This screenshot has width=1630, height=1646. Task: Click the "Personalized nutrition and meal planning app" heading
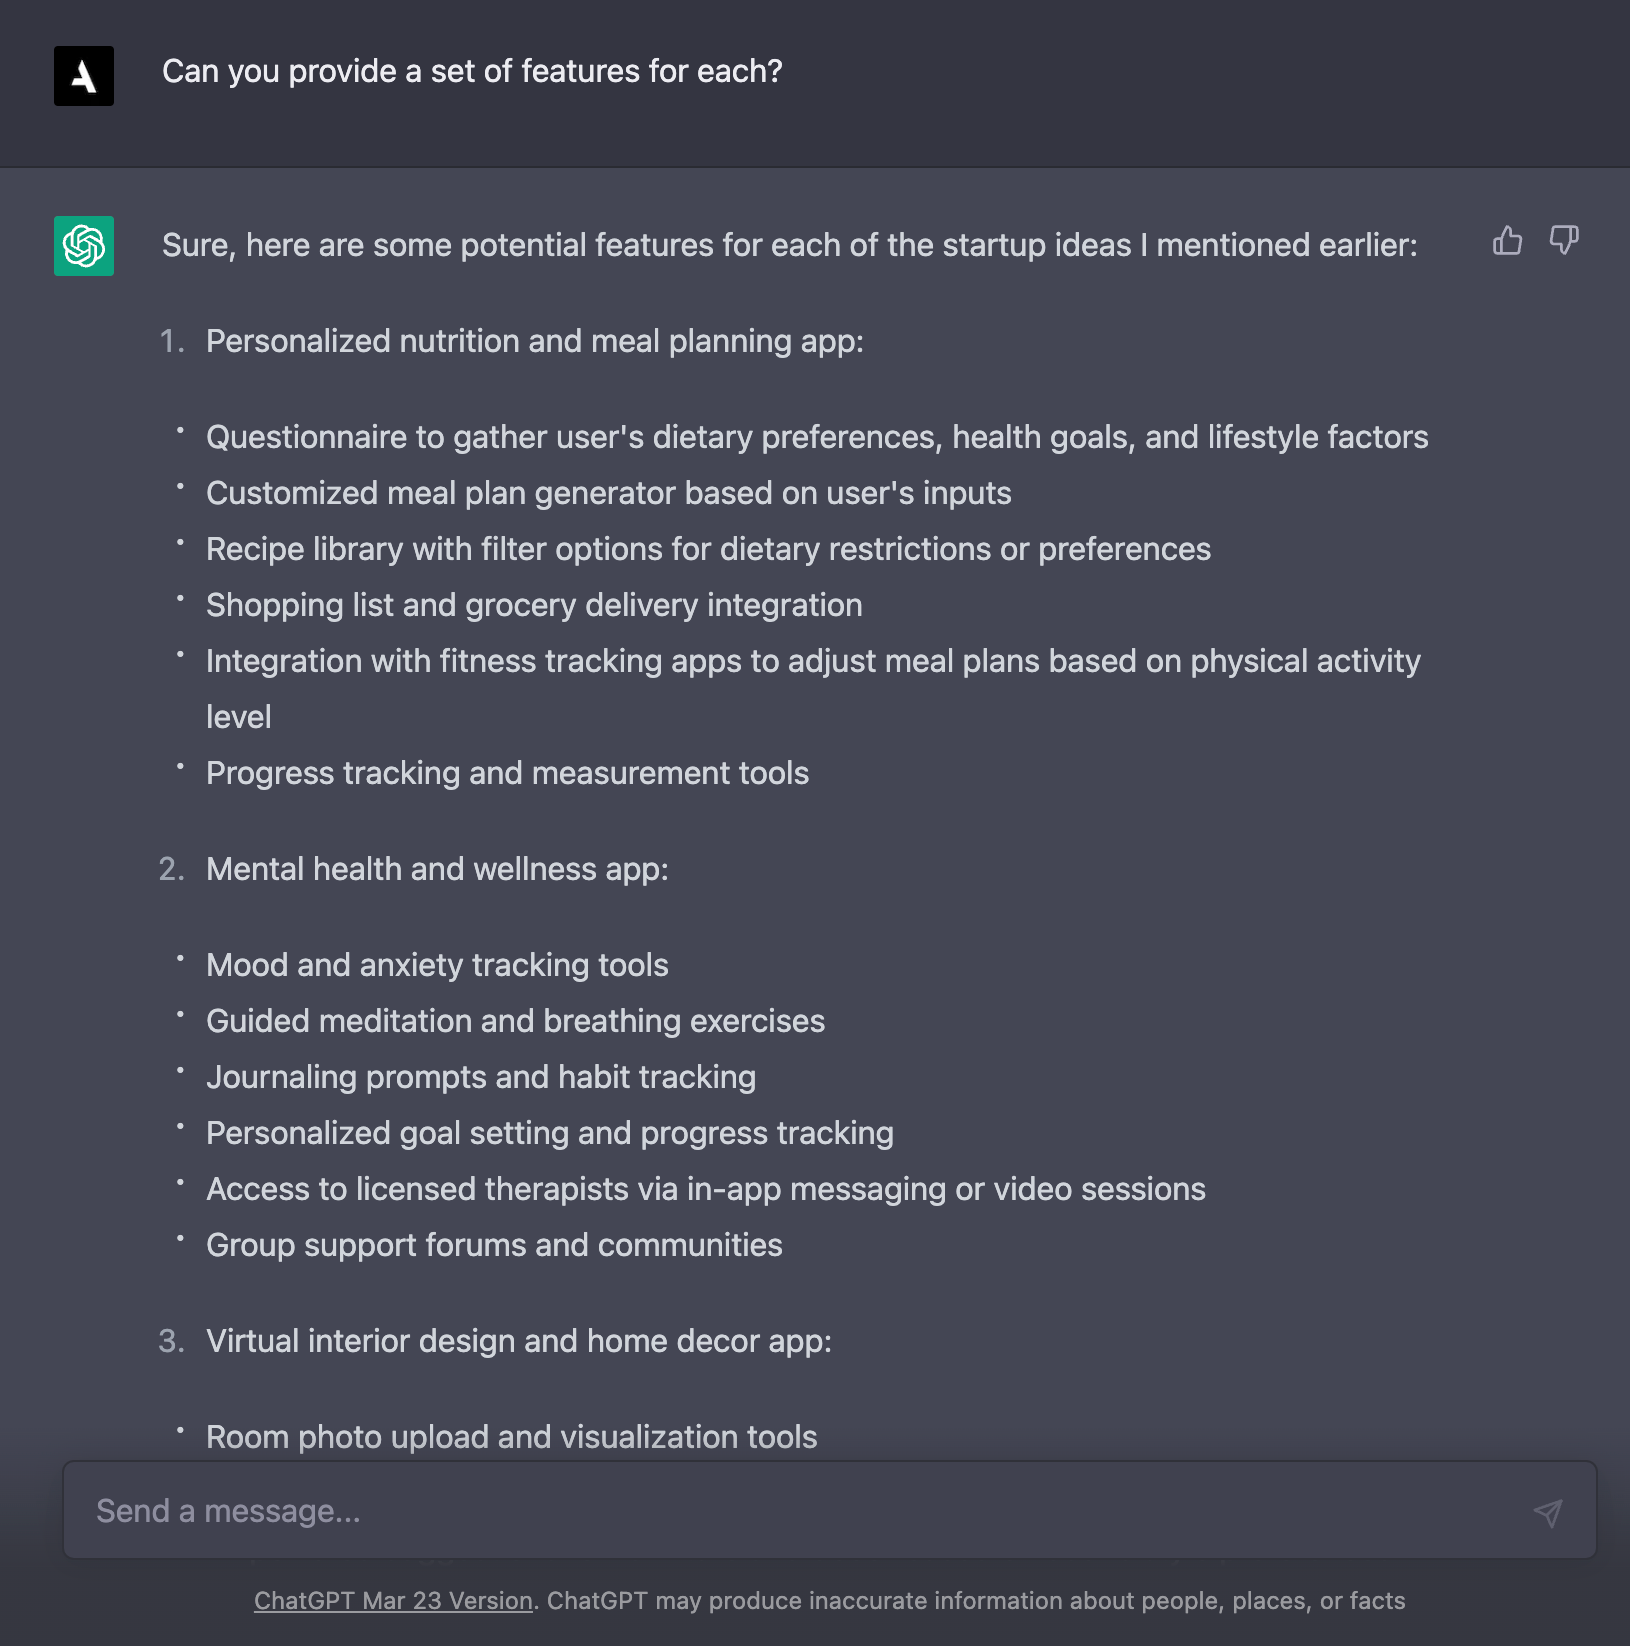[534, 342]
